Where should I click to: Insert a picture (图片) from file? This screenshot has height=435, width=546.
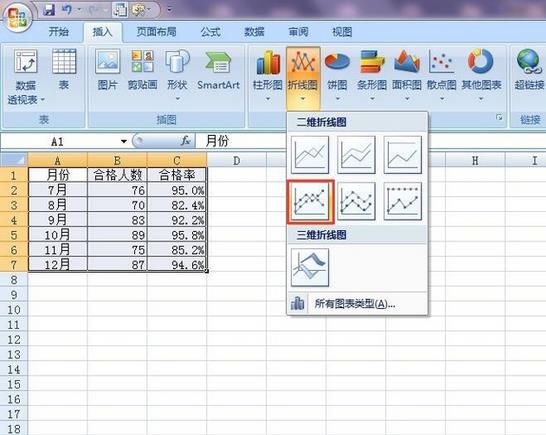(108, 70)
